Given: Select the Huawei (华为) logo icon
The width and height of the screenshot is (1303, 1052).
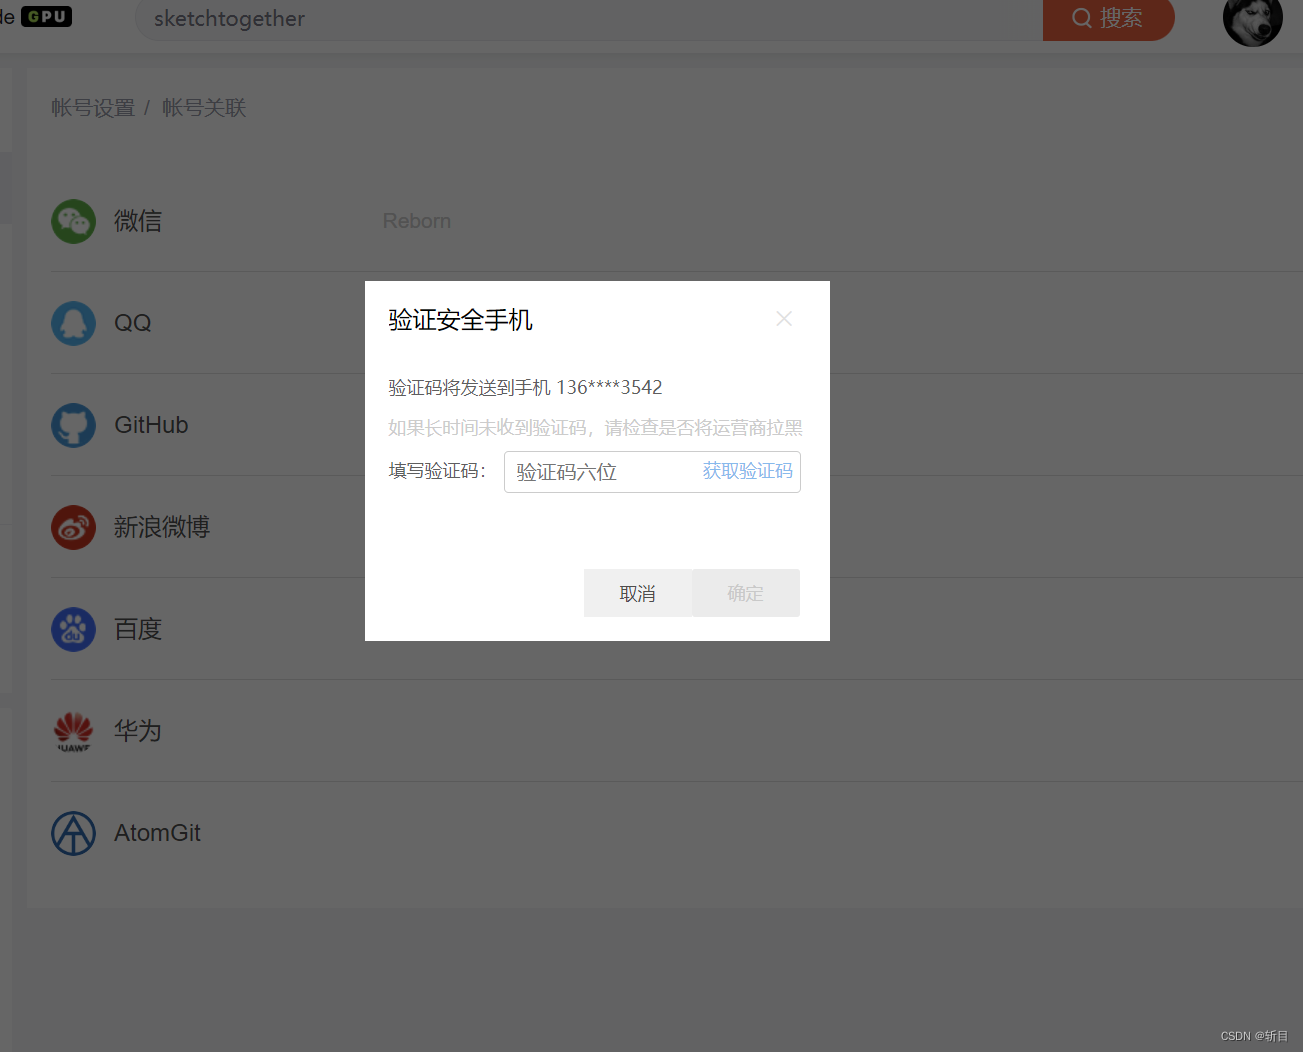Looking at the screenshot, I should (73, 731).
